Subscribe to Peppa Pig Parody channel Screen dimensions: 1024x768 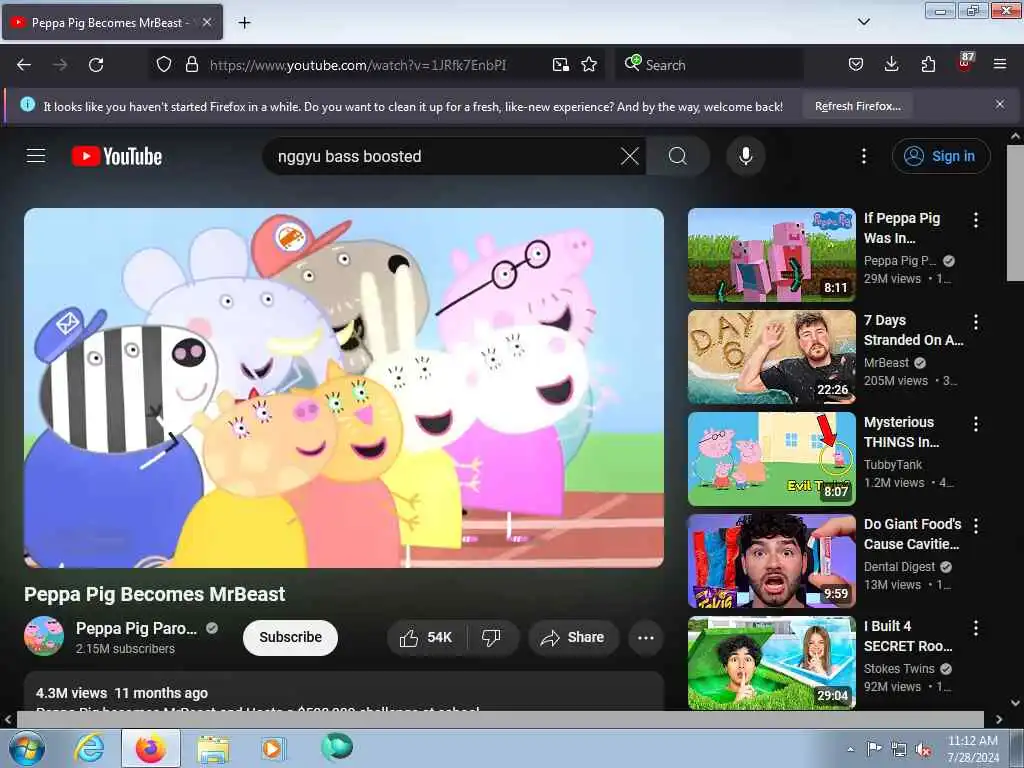pos(291,637)
